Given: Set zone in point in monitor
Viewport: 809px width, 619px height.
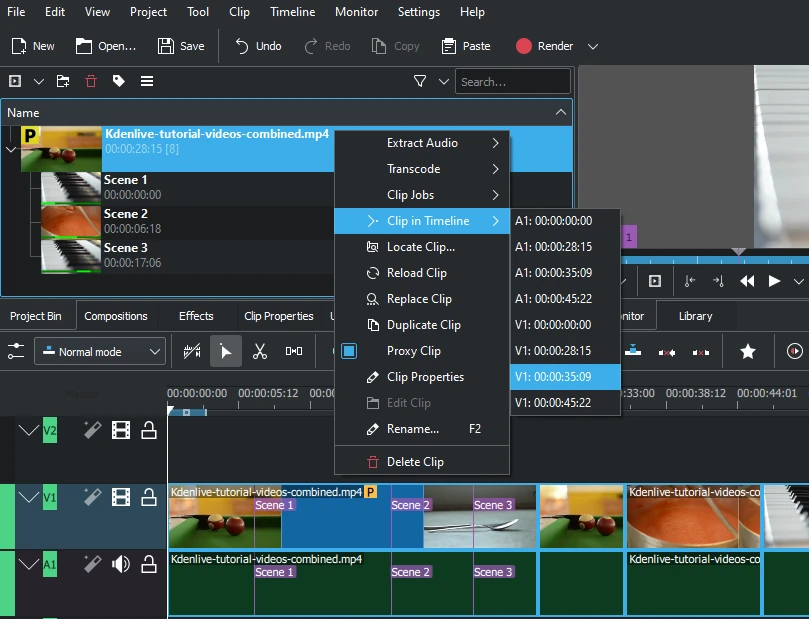Looking at the screenshot, I should pyautogui.click(x=690, y=281).
